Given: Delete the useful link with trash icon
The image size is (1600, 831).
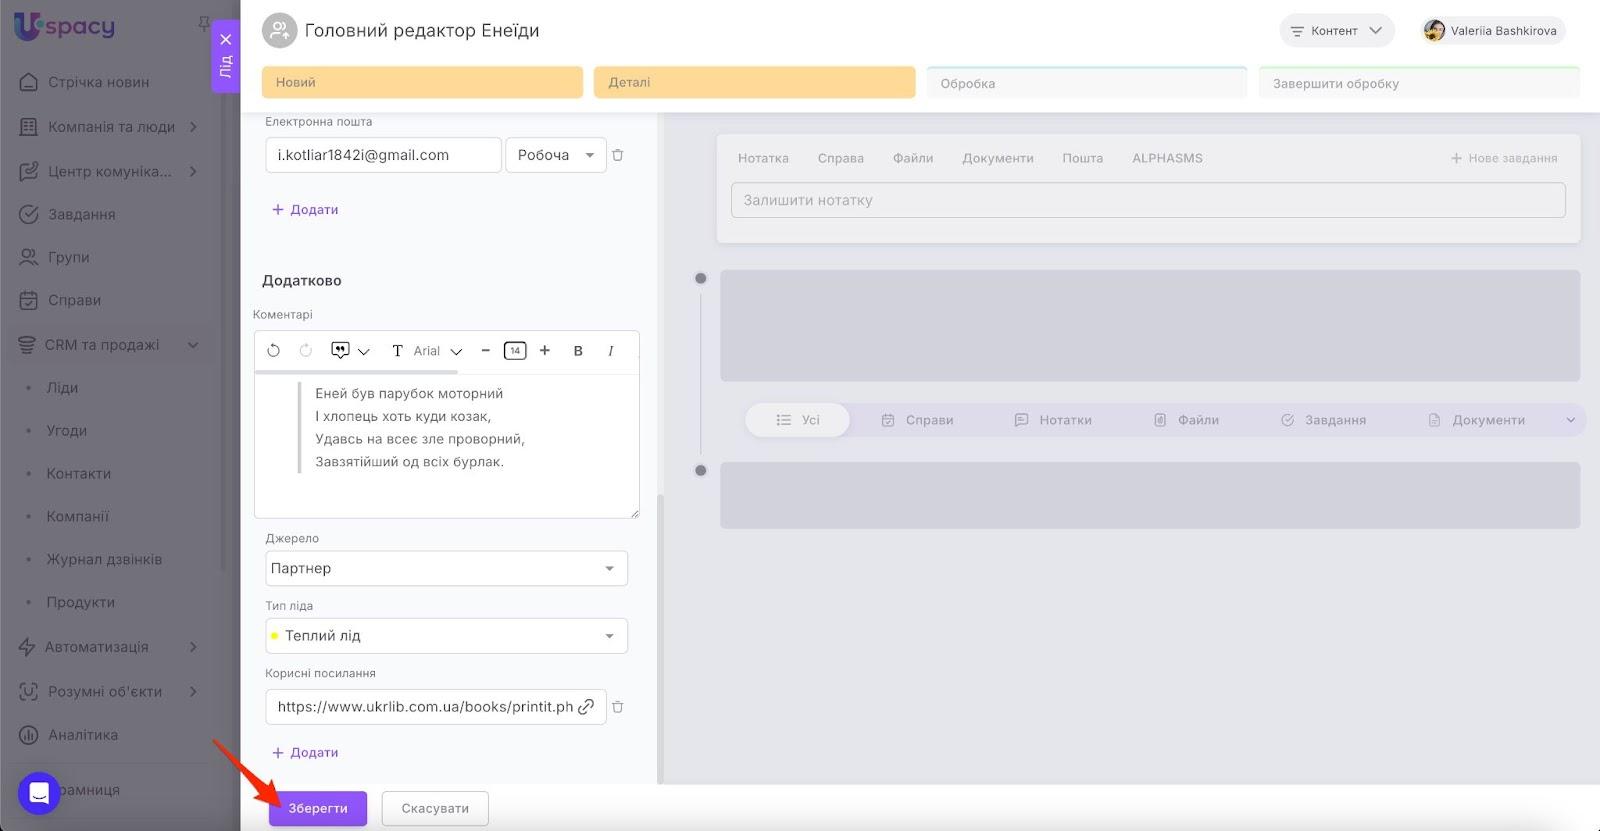Looking at the screenshot, I should pos(618,707).
